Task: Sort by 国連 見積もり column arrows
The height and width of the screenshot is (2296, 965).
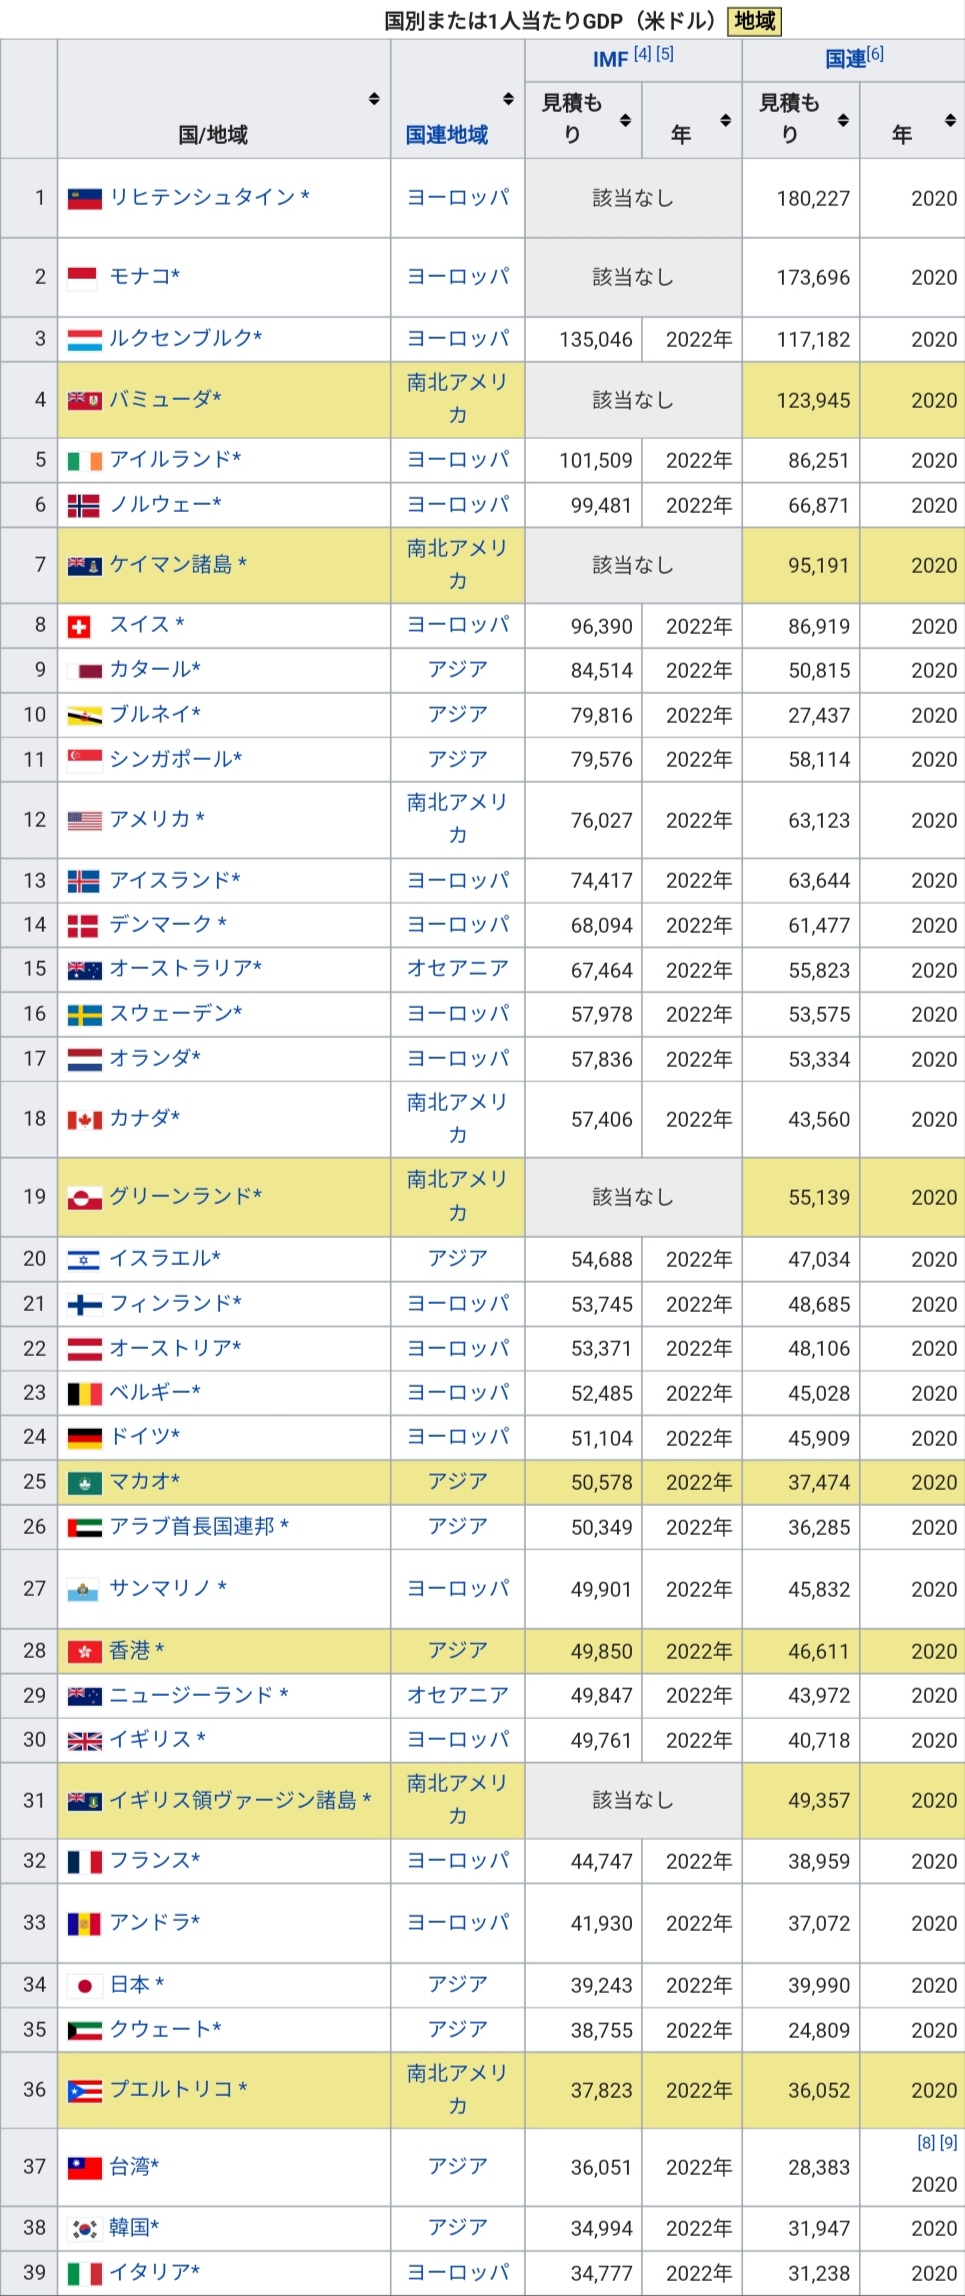Action: (x=843, y=121)
